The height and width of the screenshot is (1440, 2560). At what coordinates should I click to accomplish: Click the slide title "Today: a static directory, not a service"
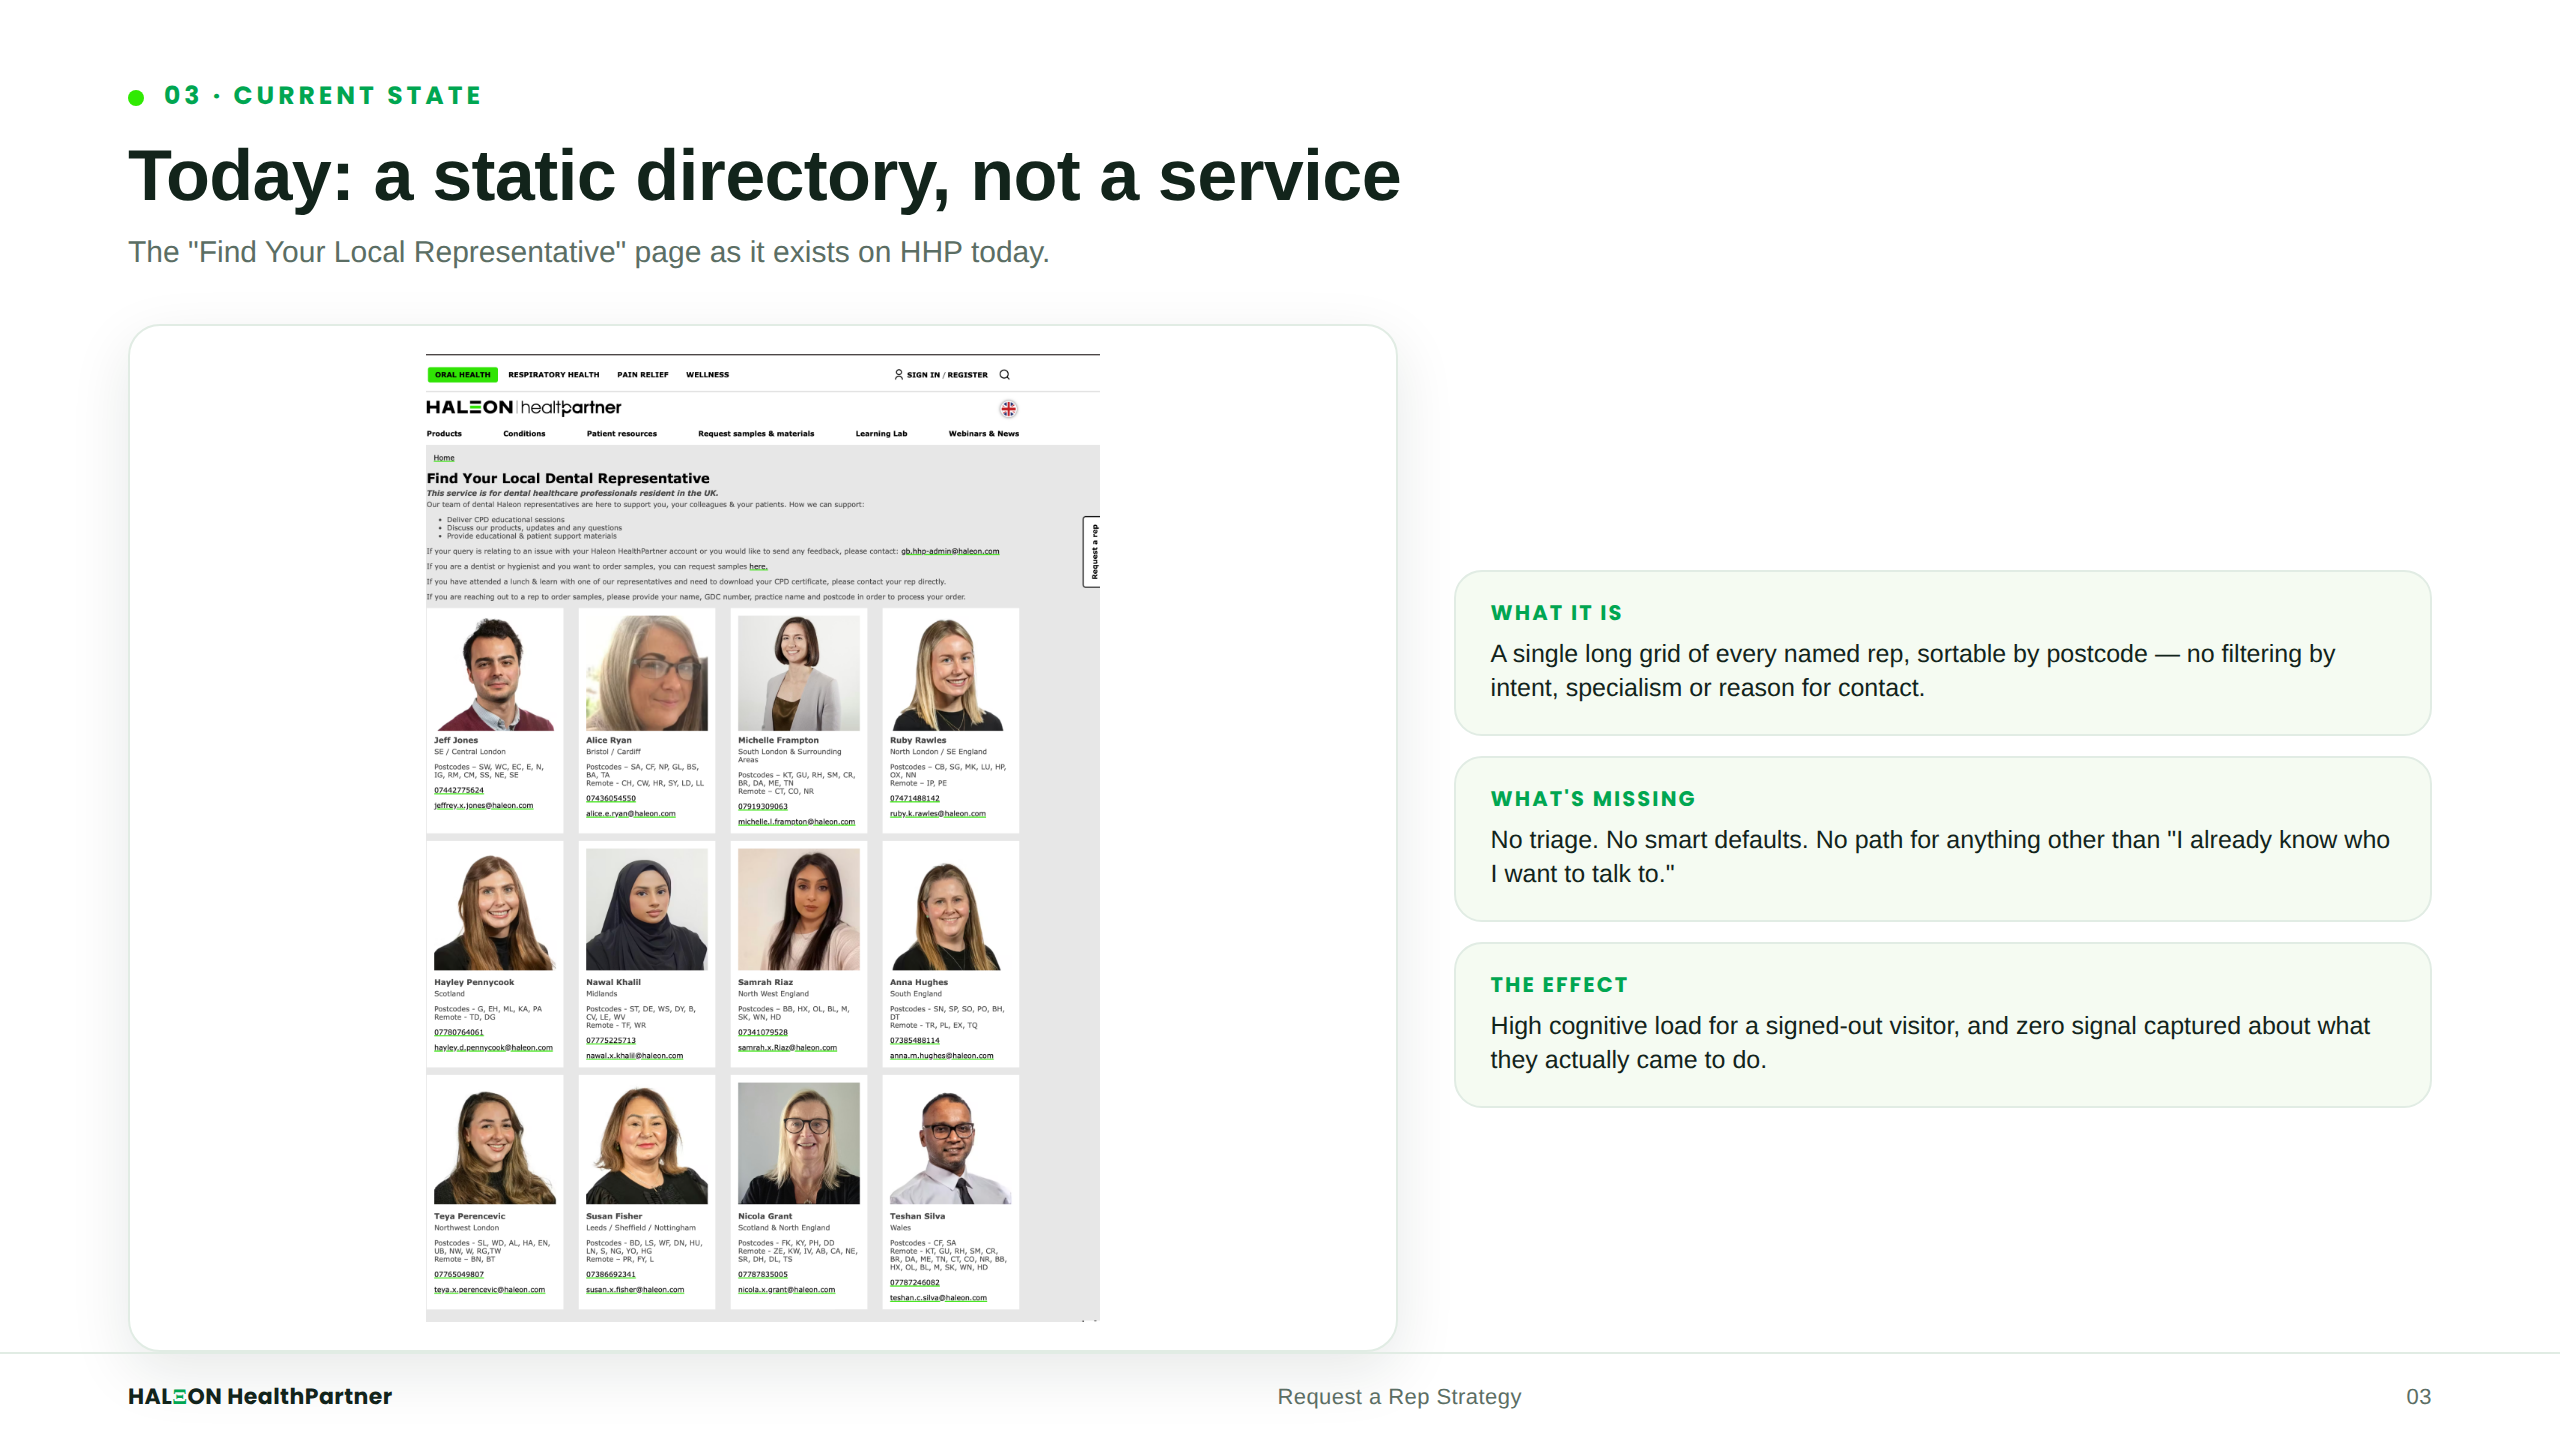[x=764, y=177]
